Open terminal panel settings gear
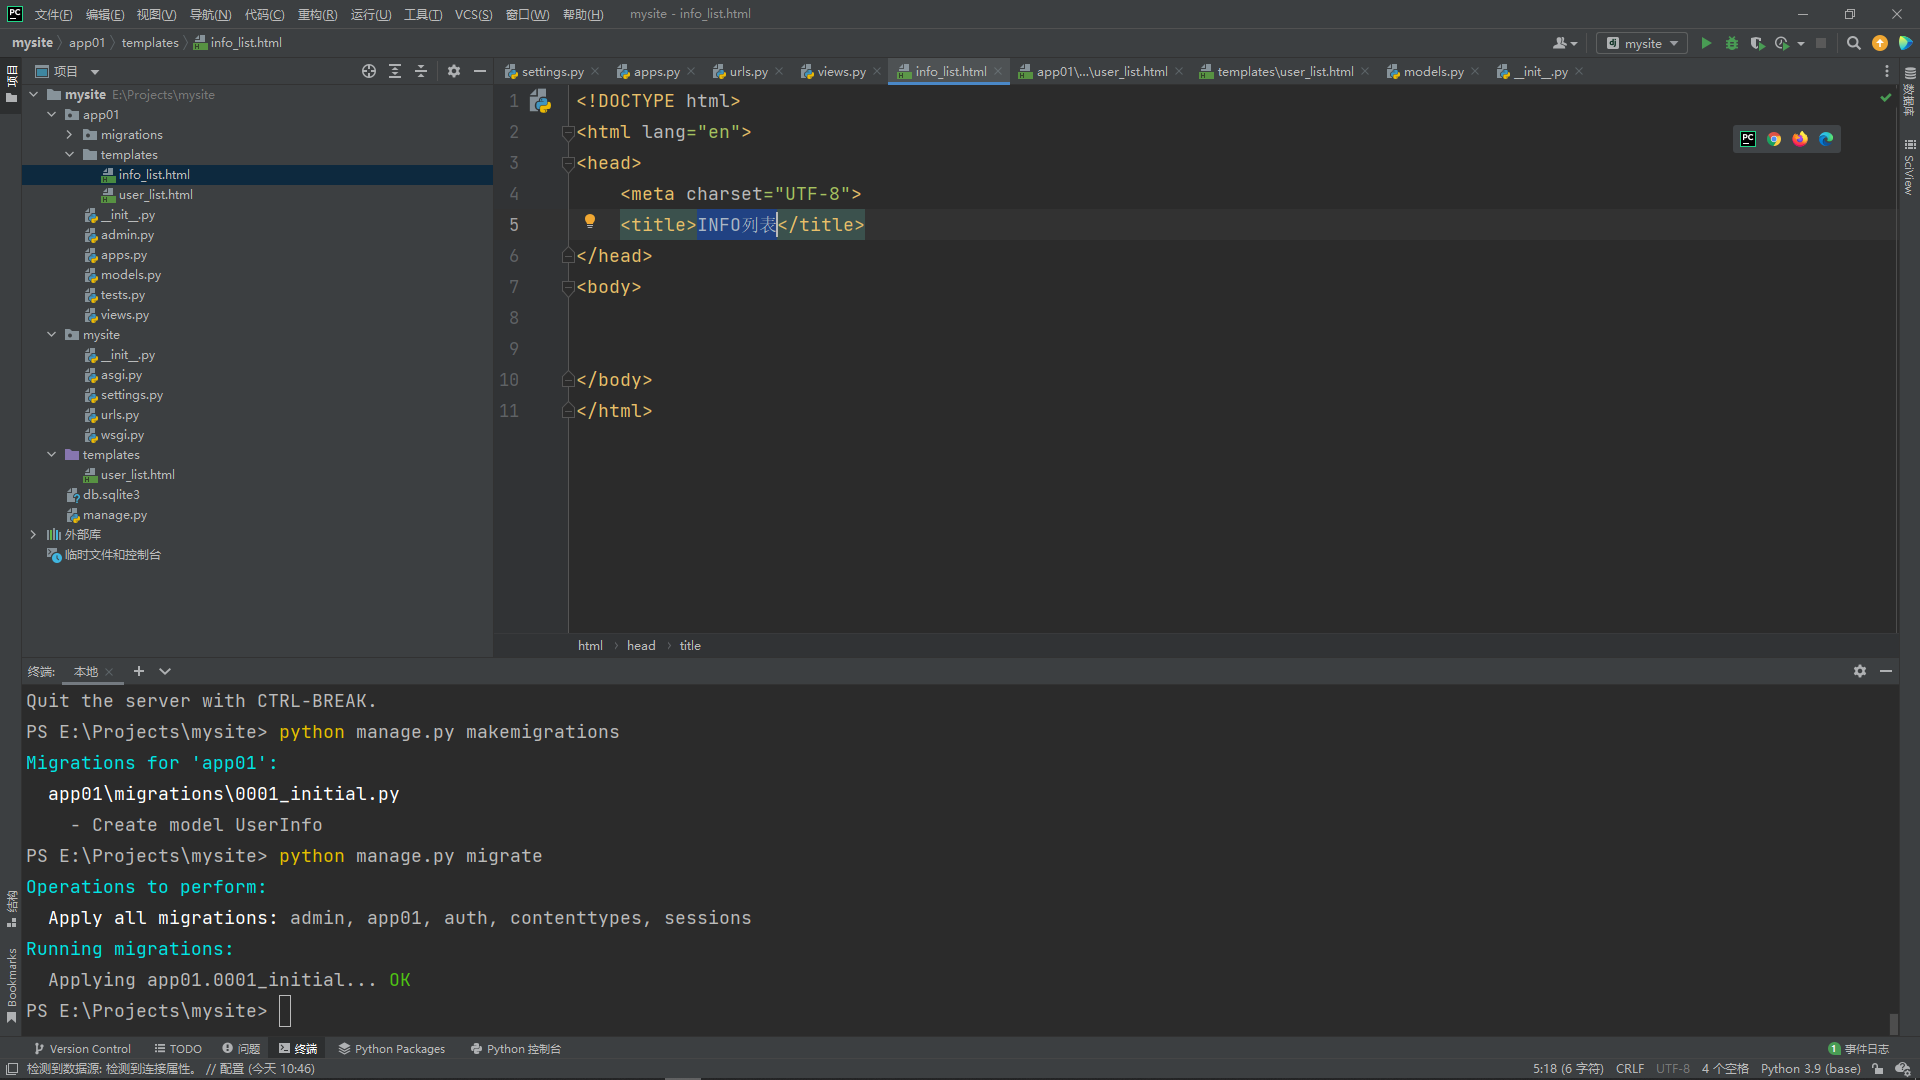 click(x=1860, y=671)
